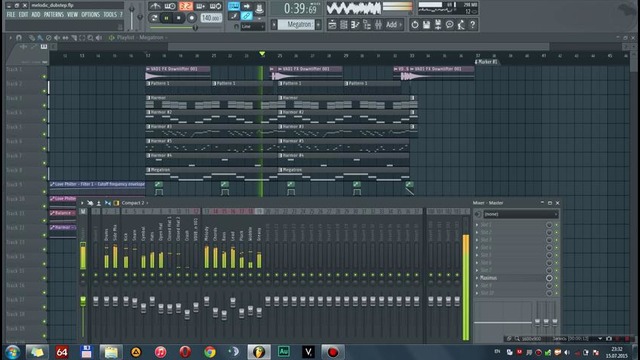Select the playlist Delete tool

pos(49,38)
